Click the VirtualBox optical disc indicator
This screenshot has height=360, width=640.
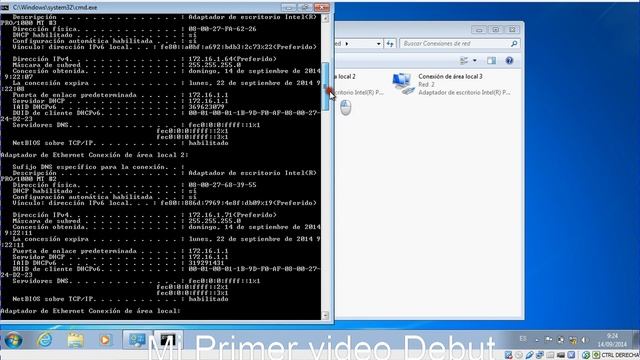(x=519, y=355)
